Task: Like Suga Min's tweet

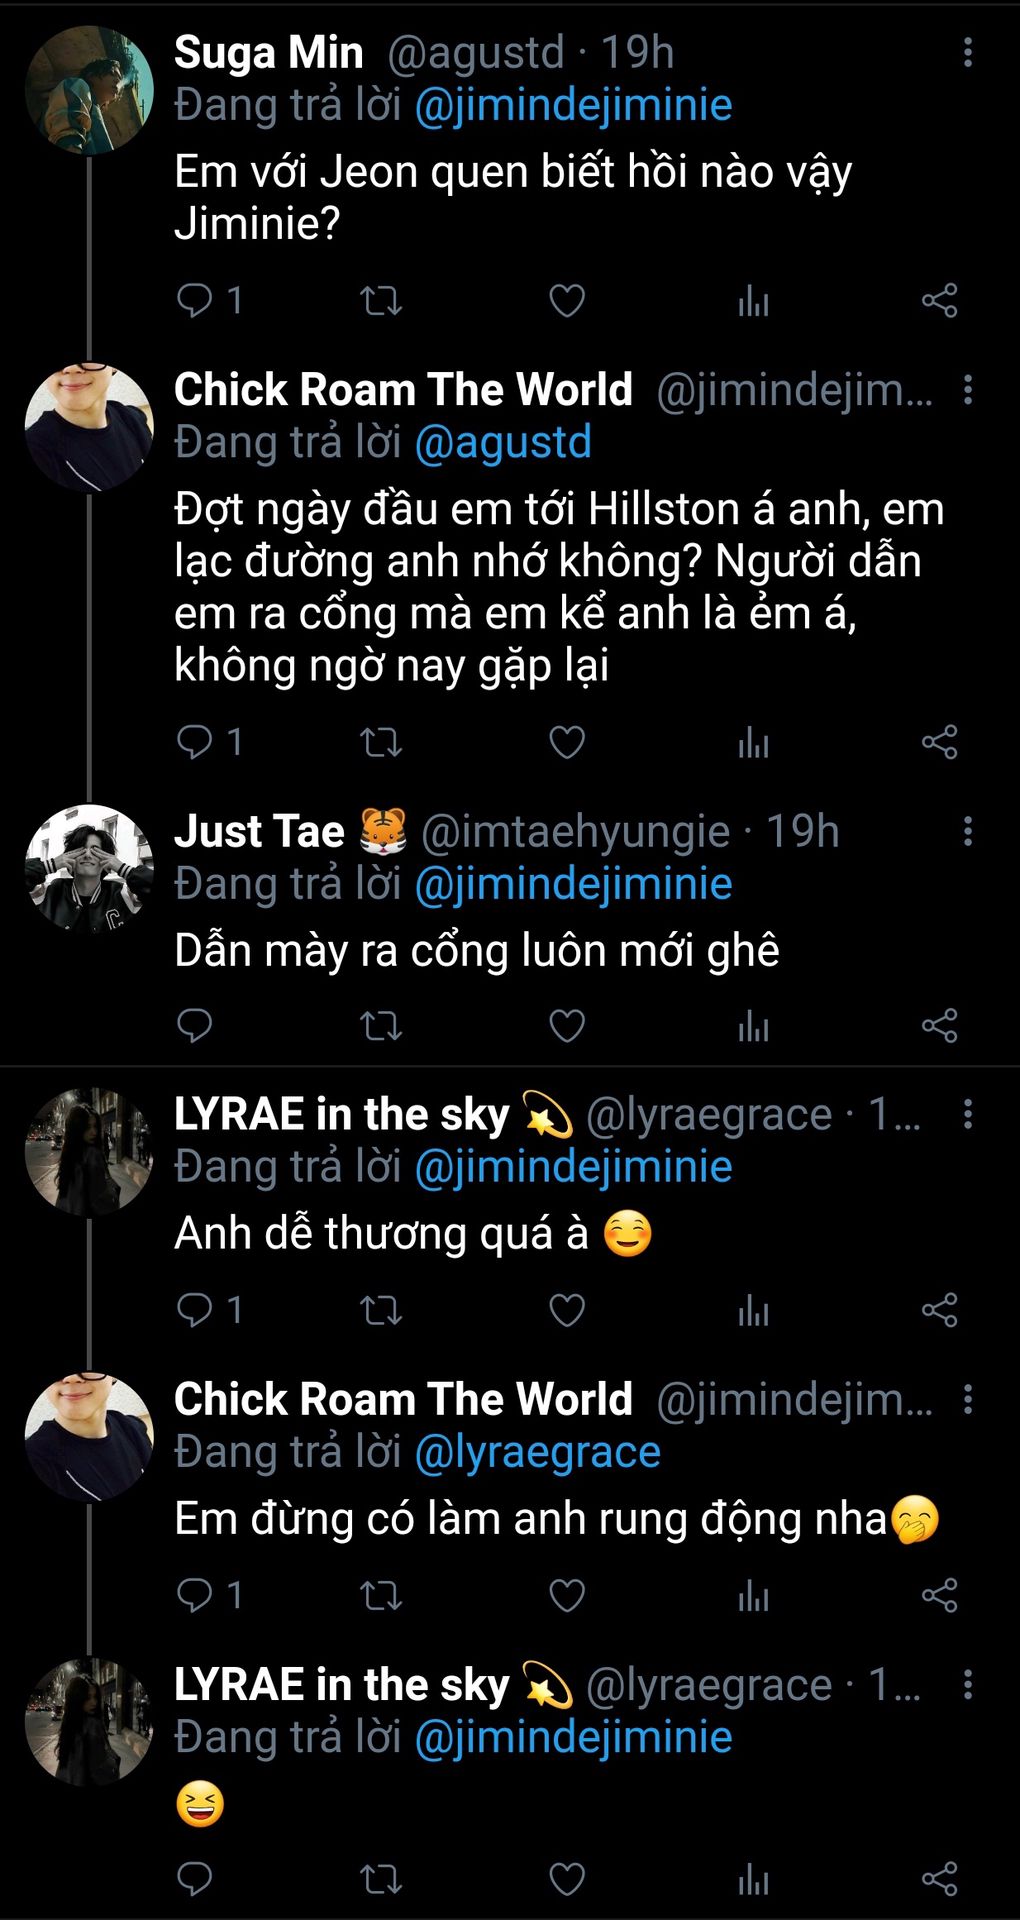Action: [567, 300]
